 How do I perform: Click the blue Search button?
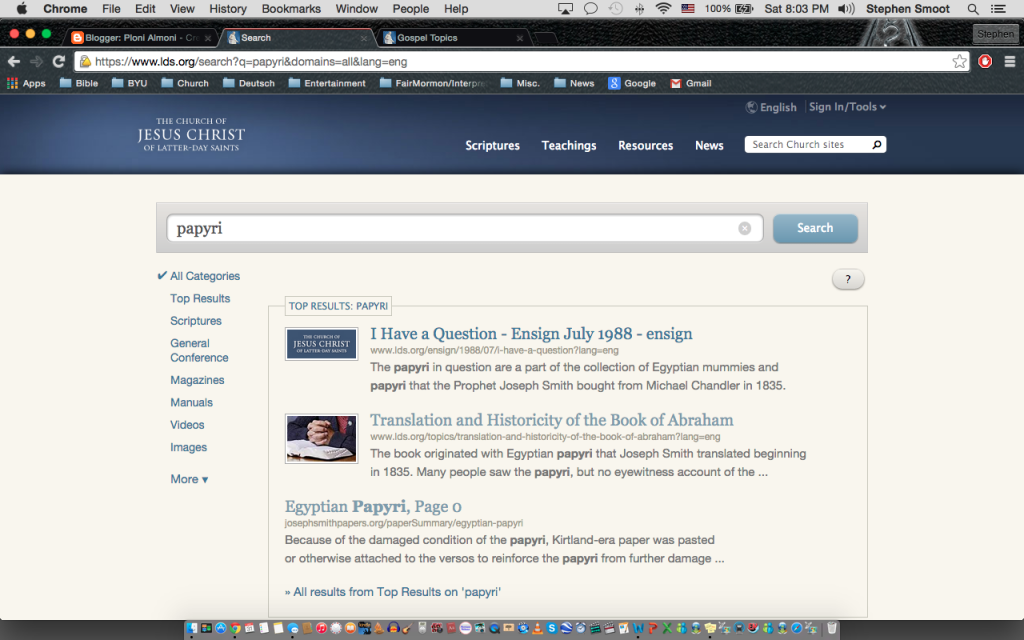coord(815,228)
